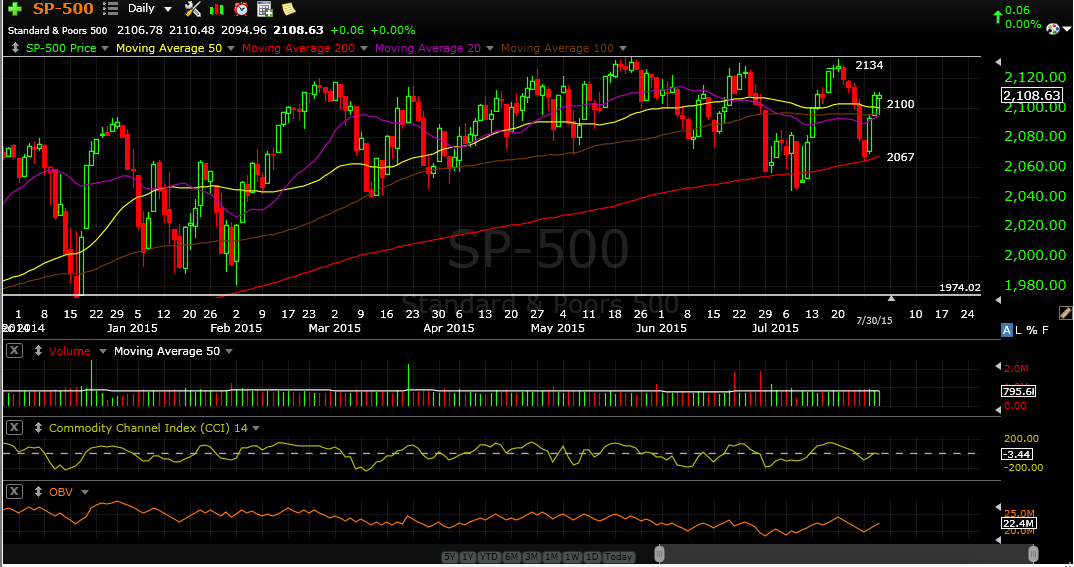Expand the Volume dropdown arrow

(x=103, y=351)
